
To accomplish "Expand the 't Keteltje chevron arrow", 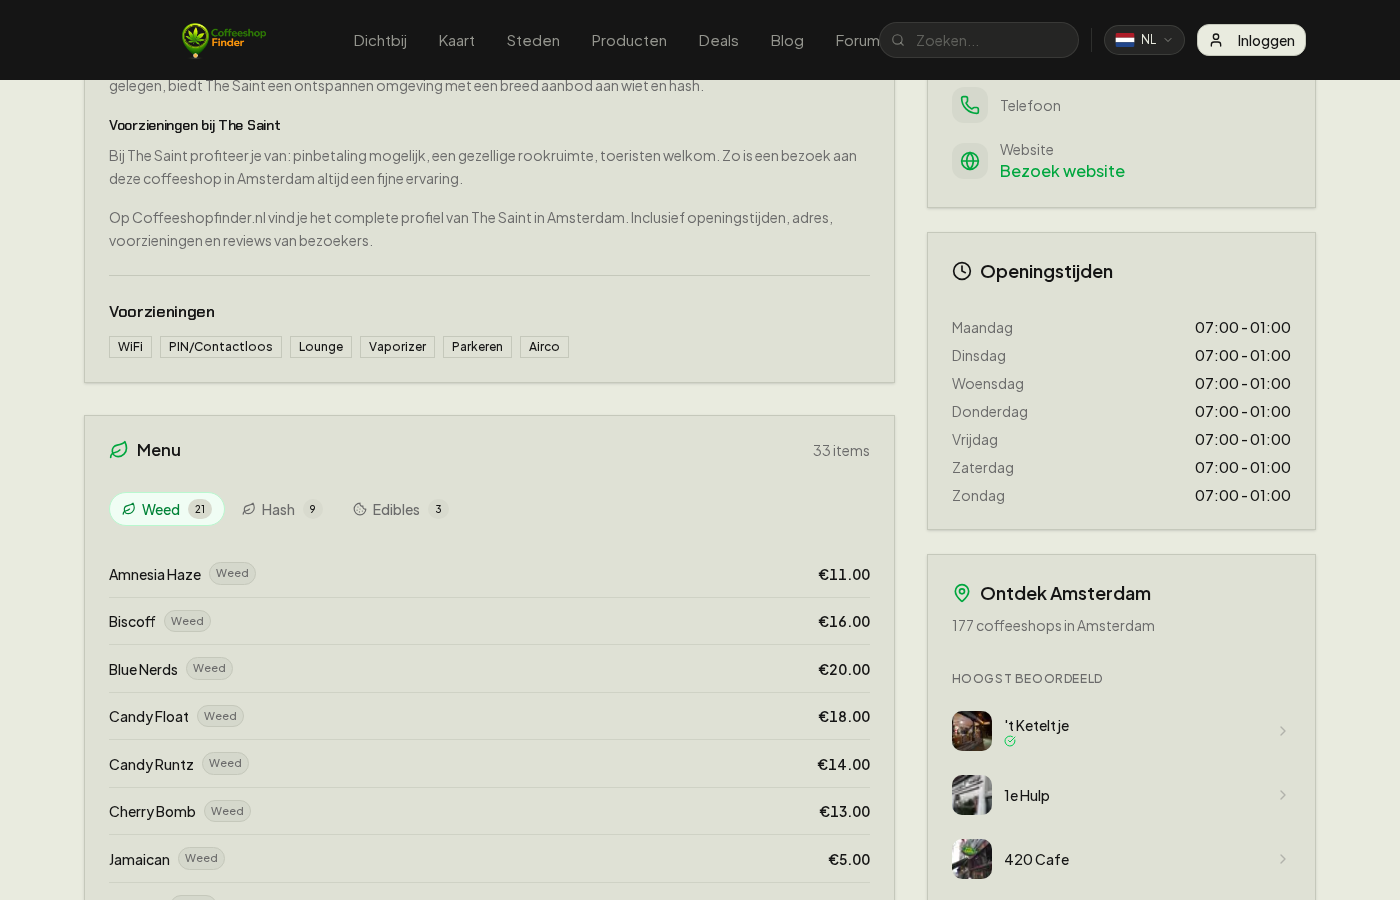I will pyautogui.click(x=1282, y=731).
